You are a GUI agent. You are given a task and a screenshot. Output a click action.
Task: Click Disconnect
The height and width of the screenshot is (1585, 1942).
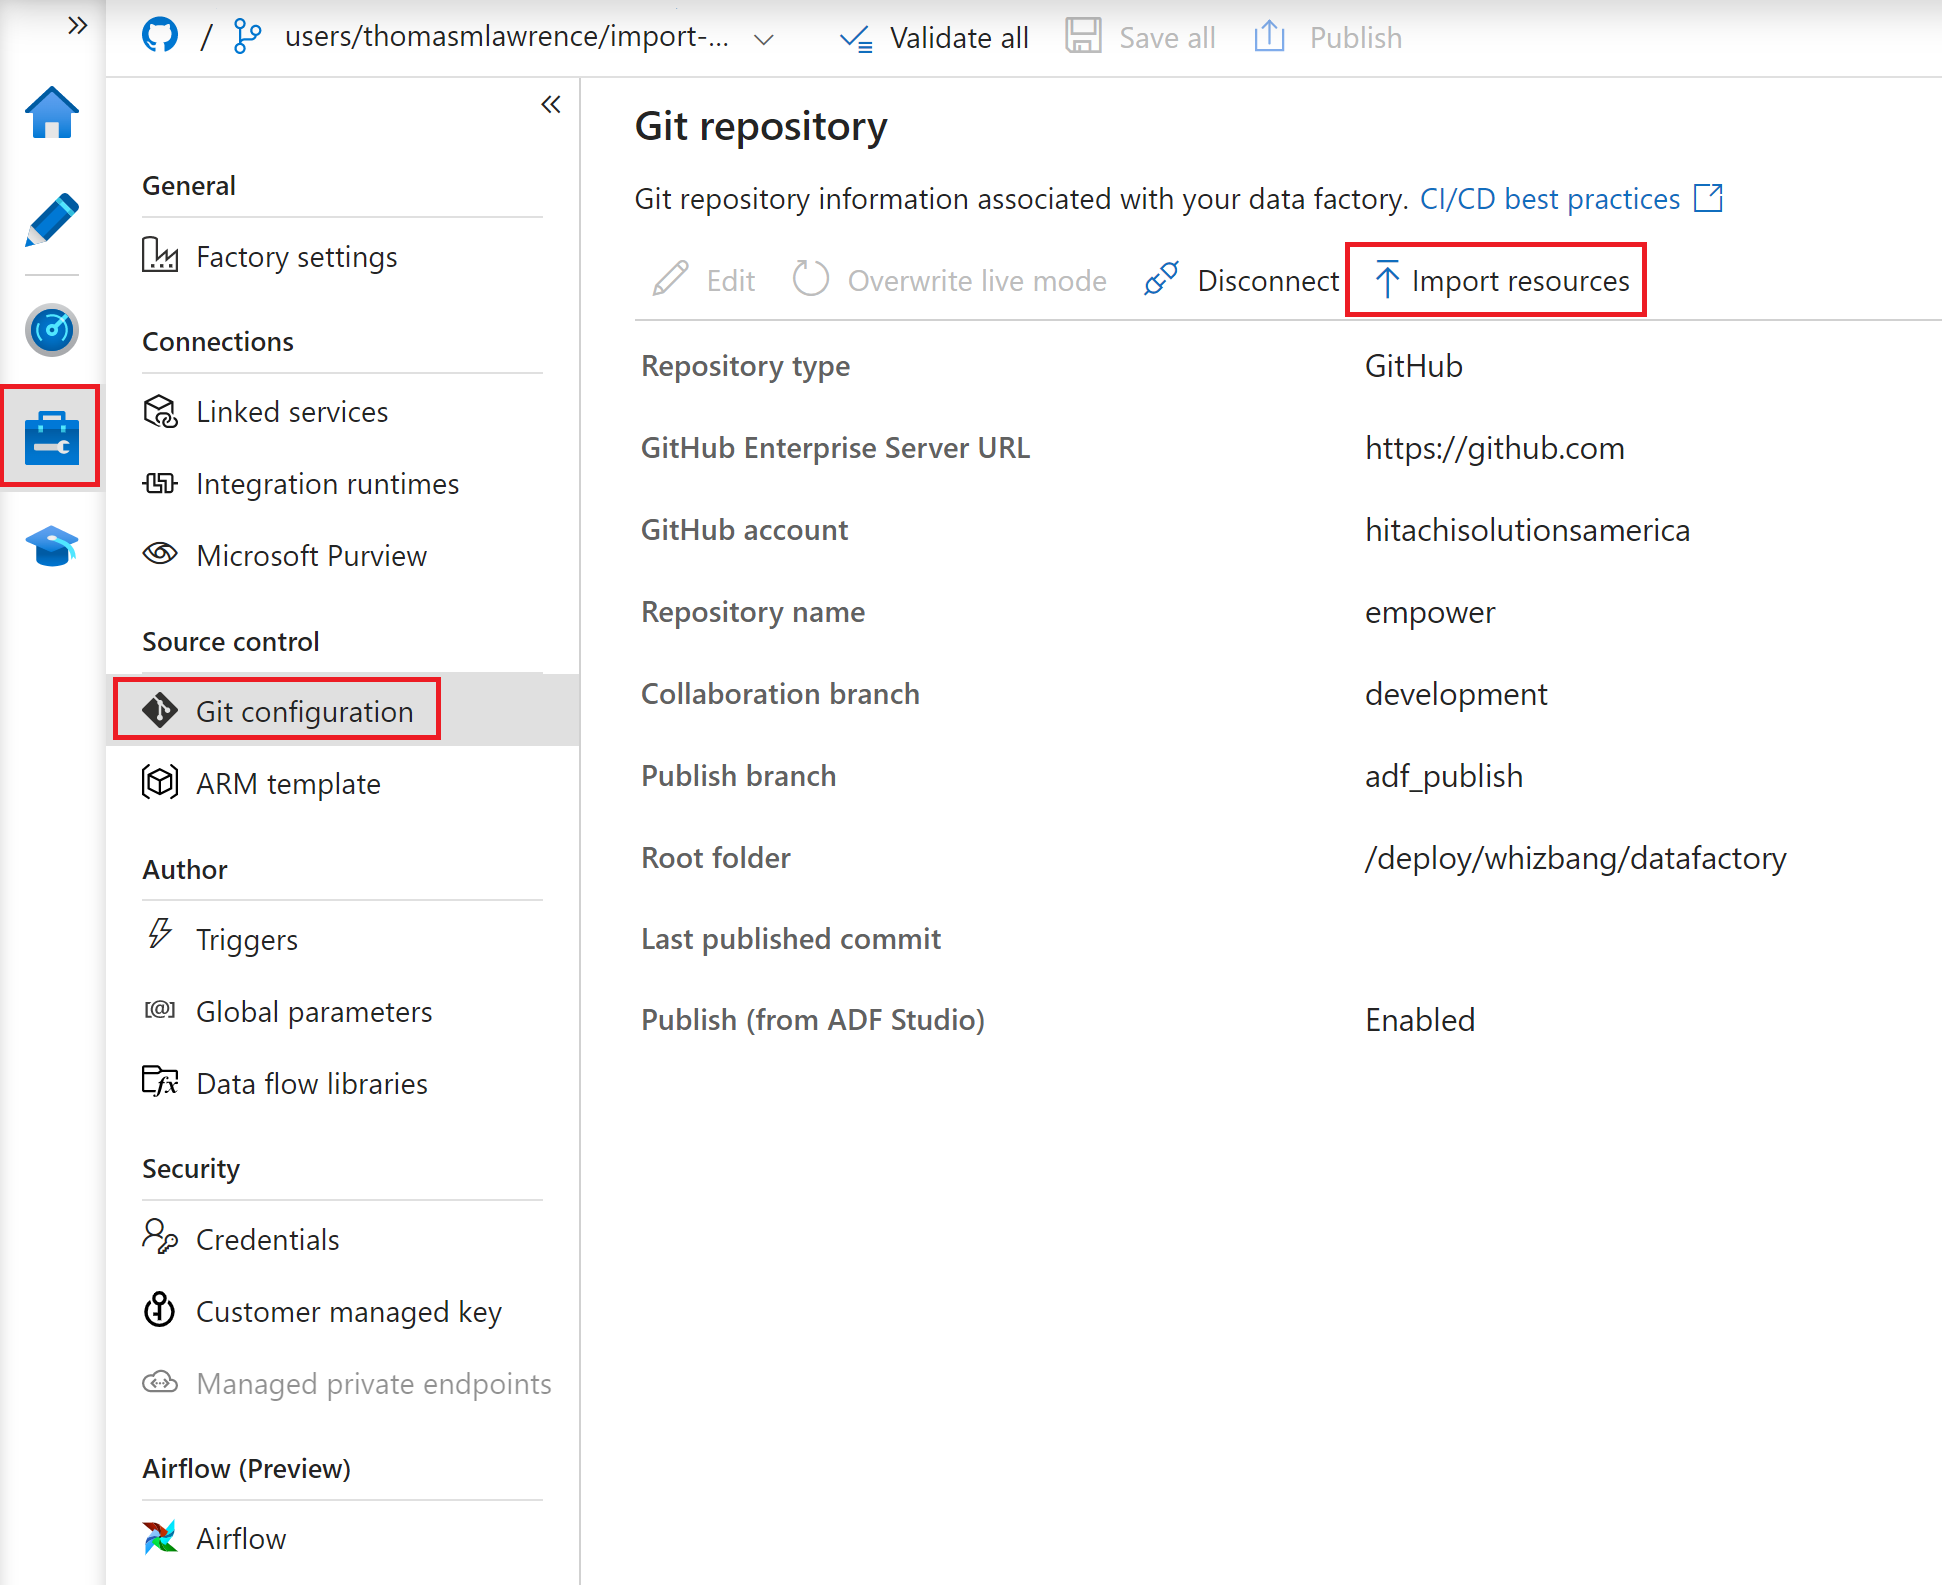pyautogui.click(x=1241, y=281)
